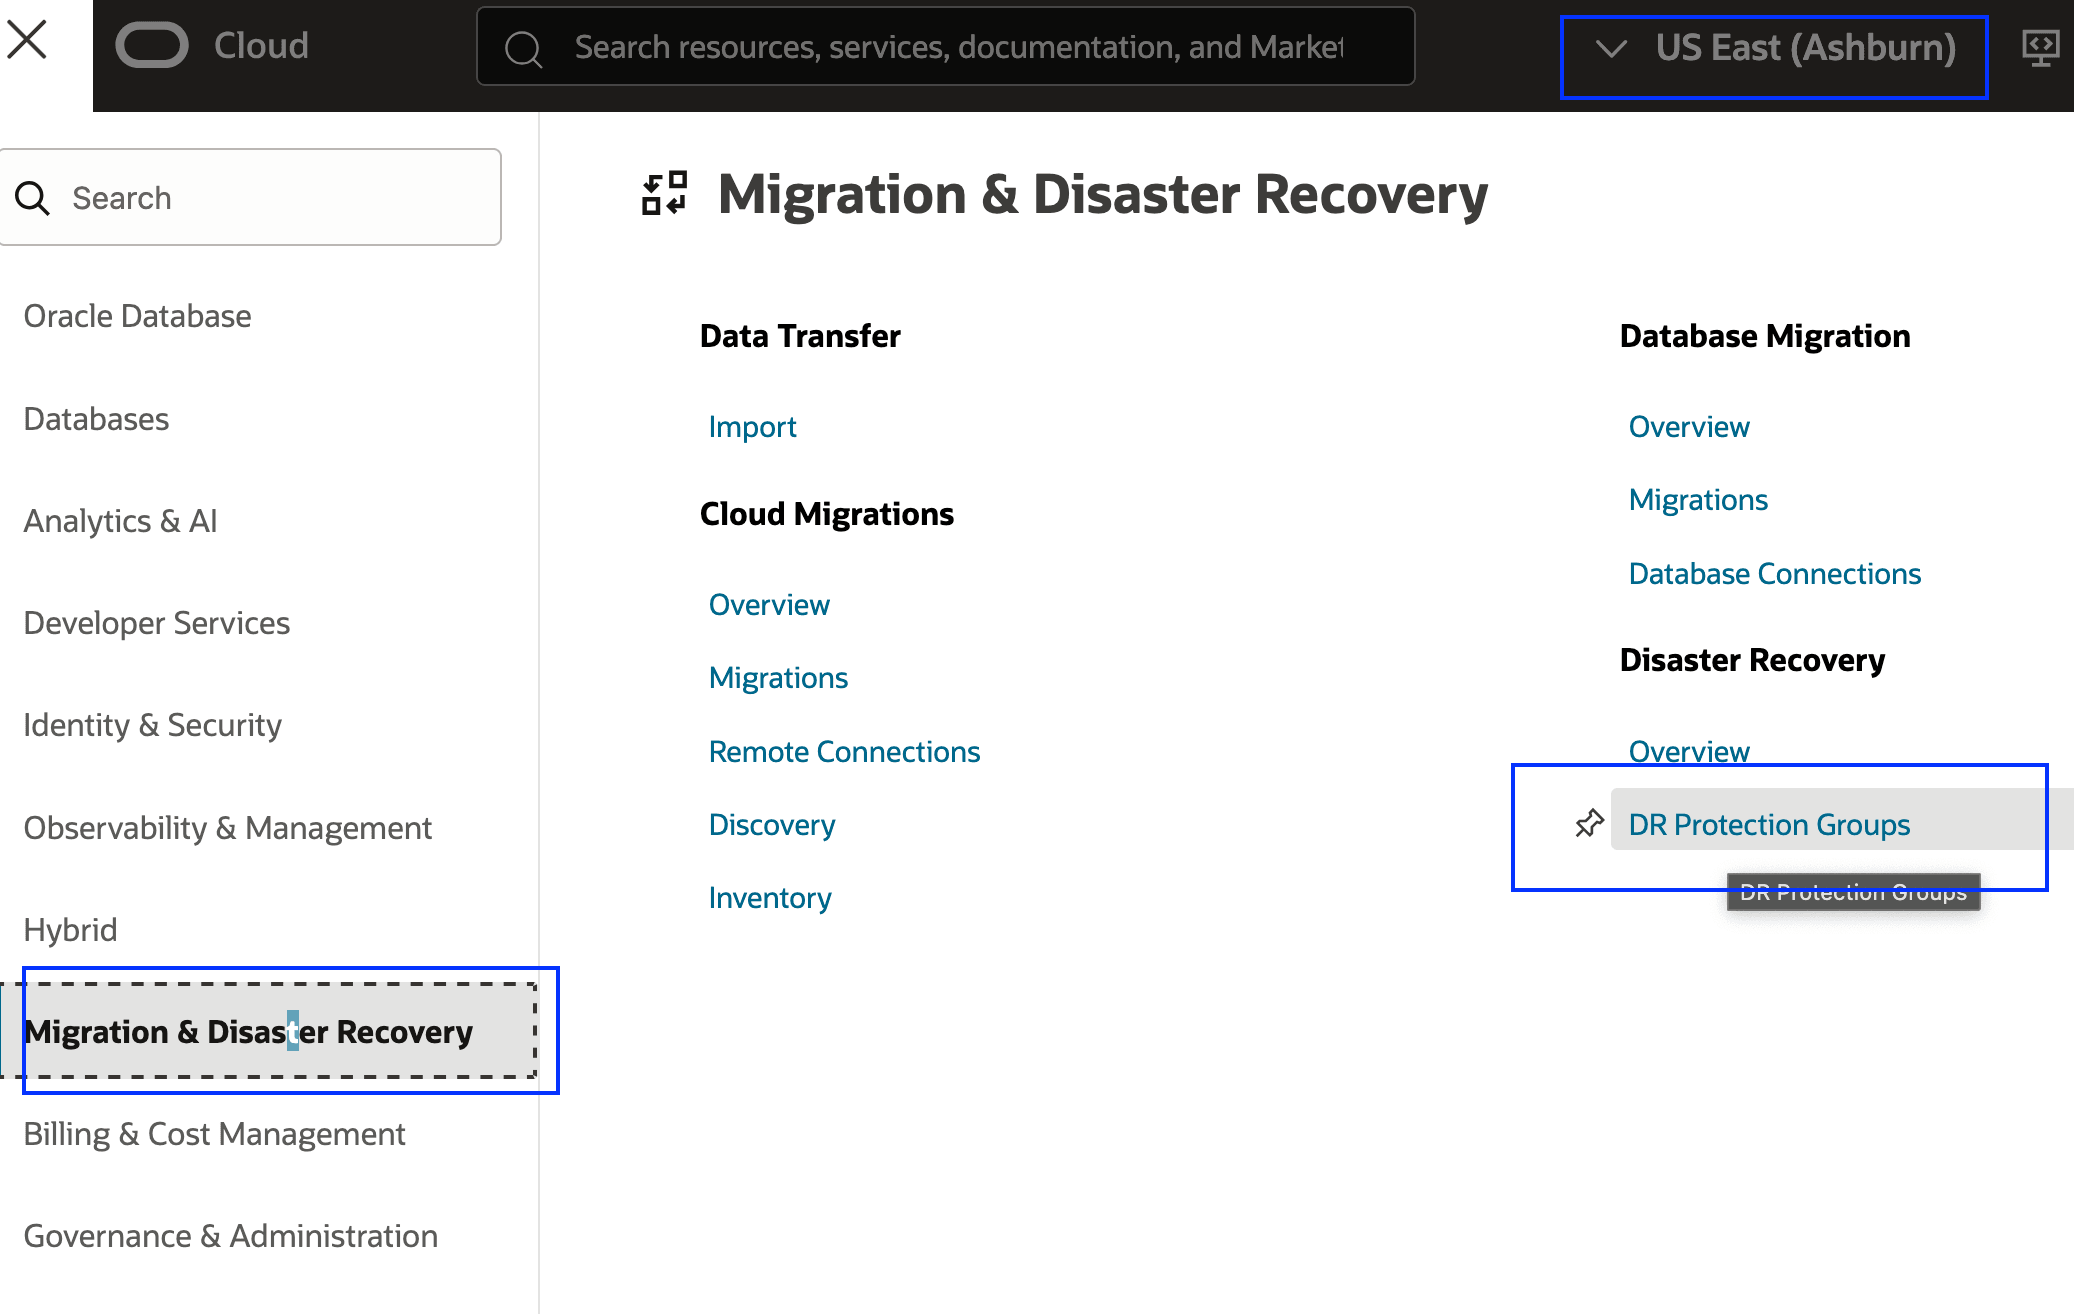2074x1314 pixels.
Task: Click the Migration & Disaster Recovery heading icon
Action: point(665,193)
